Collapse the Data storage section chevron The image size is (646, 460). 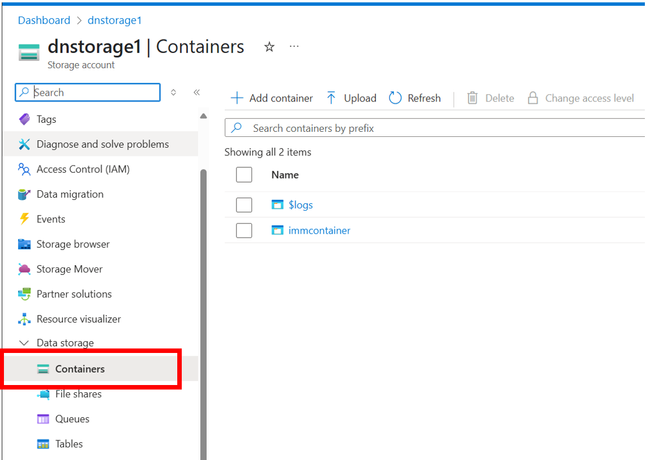click(x=24, y=343)
